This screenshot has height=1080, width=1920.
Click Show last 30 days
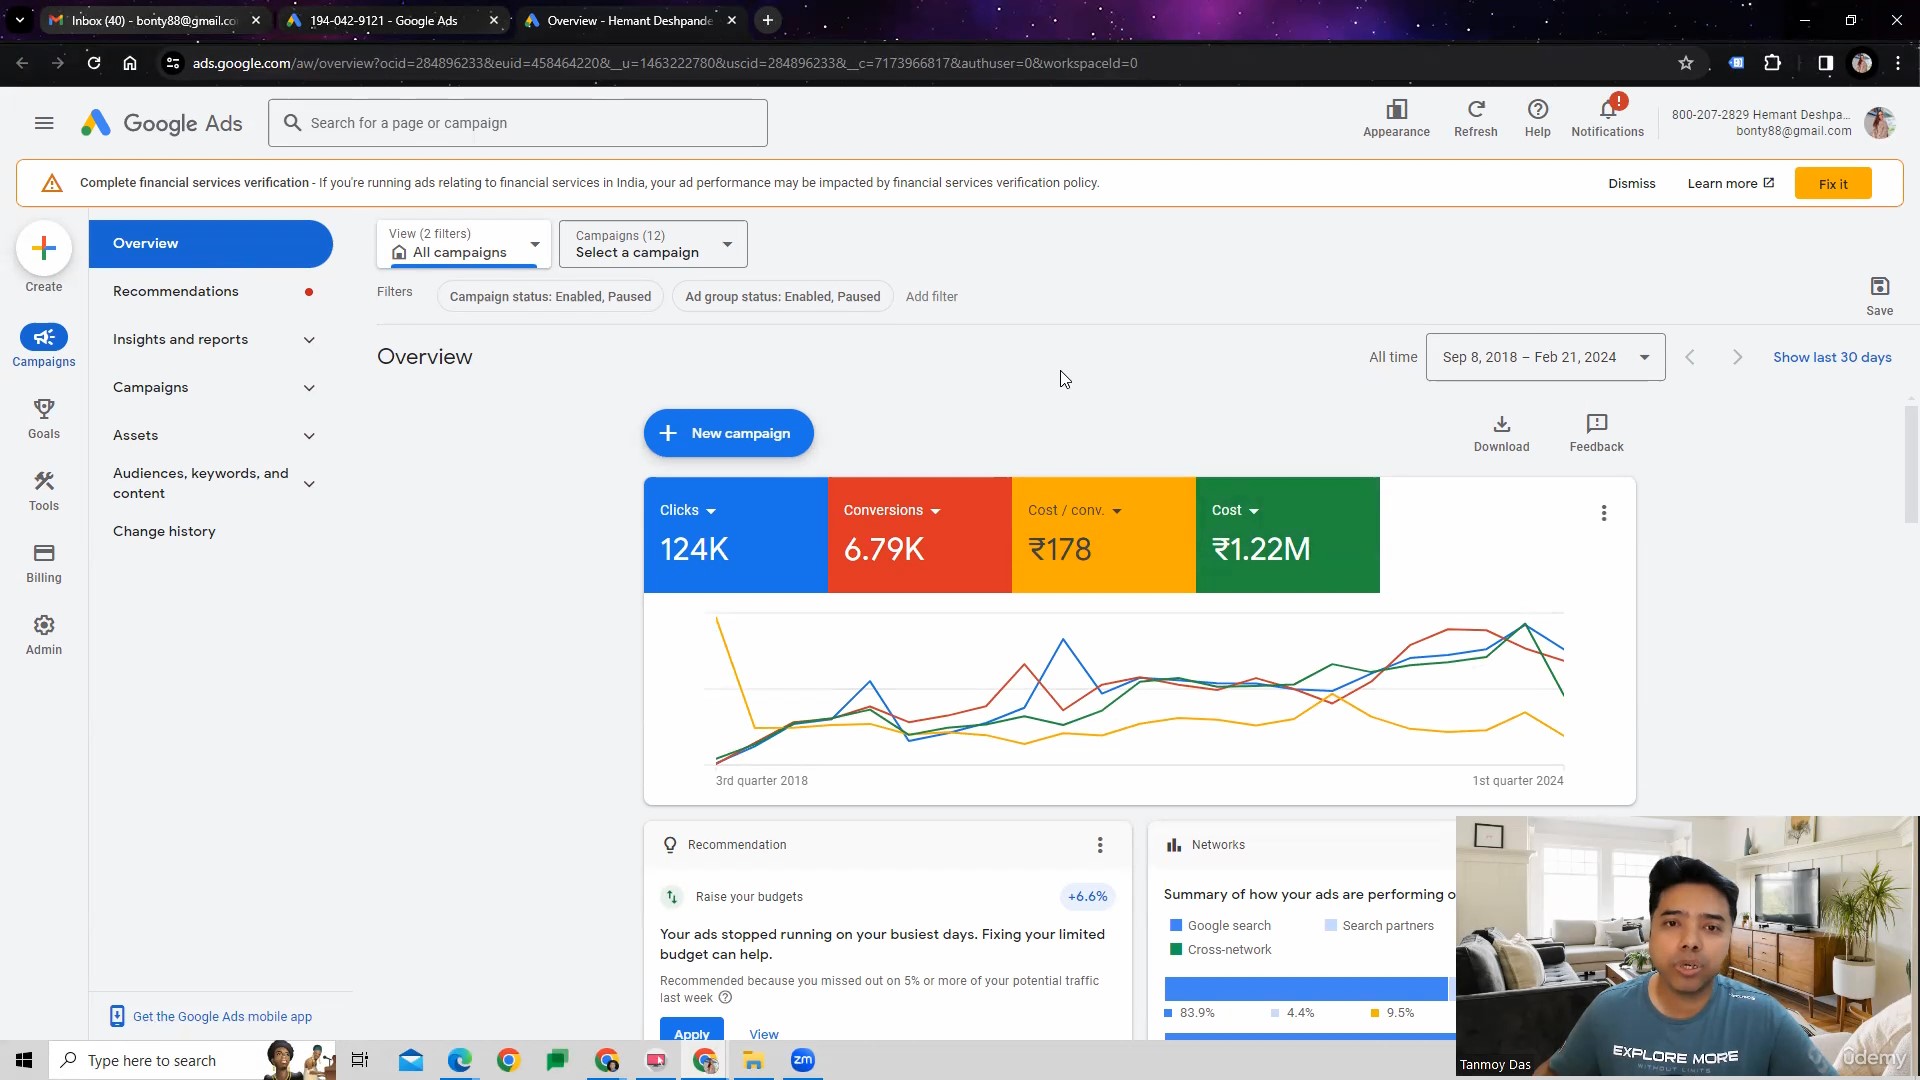[1832, 357]
